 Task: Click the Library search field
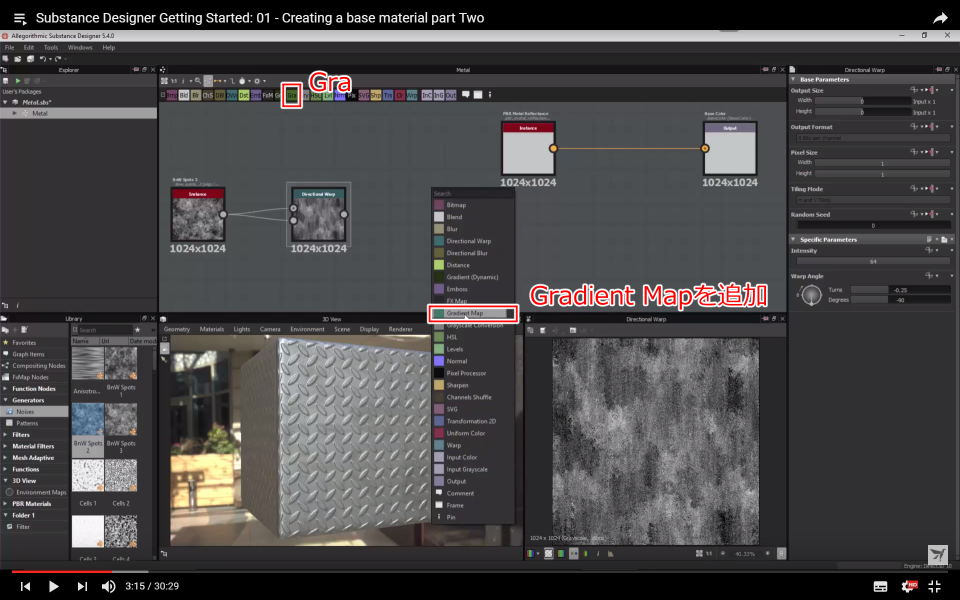pyautogui.click(x=105, y=330)
